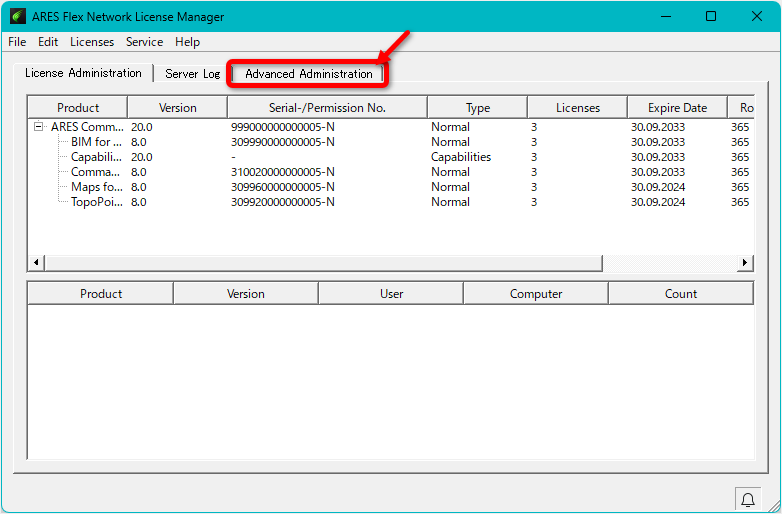Click the Type column header

pos(477,108)
